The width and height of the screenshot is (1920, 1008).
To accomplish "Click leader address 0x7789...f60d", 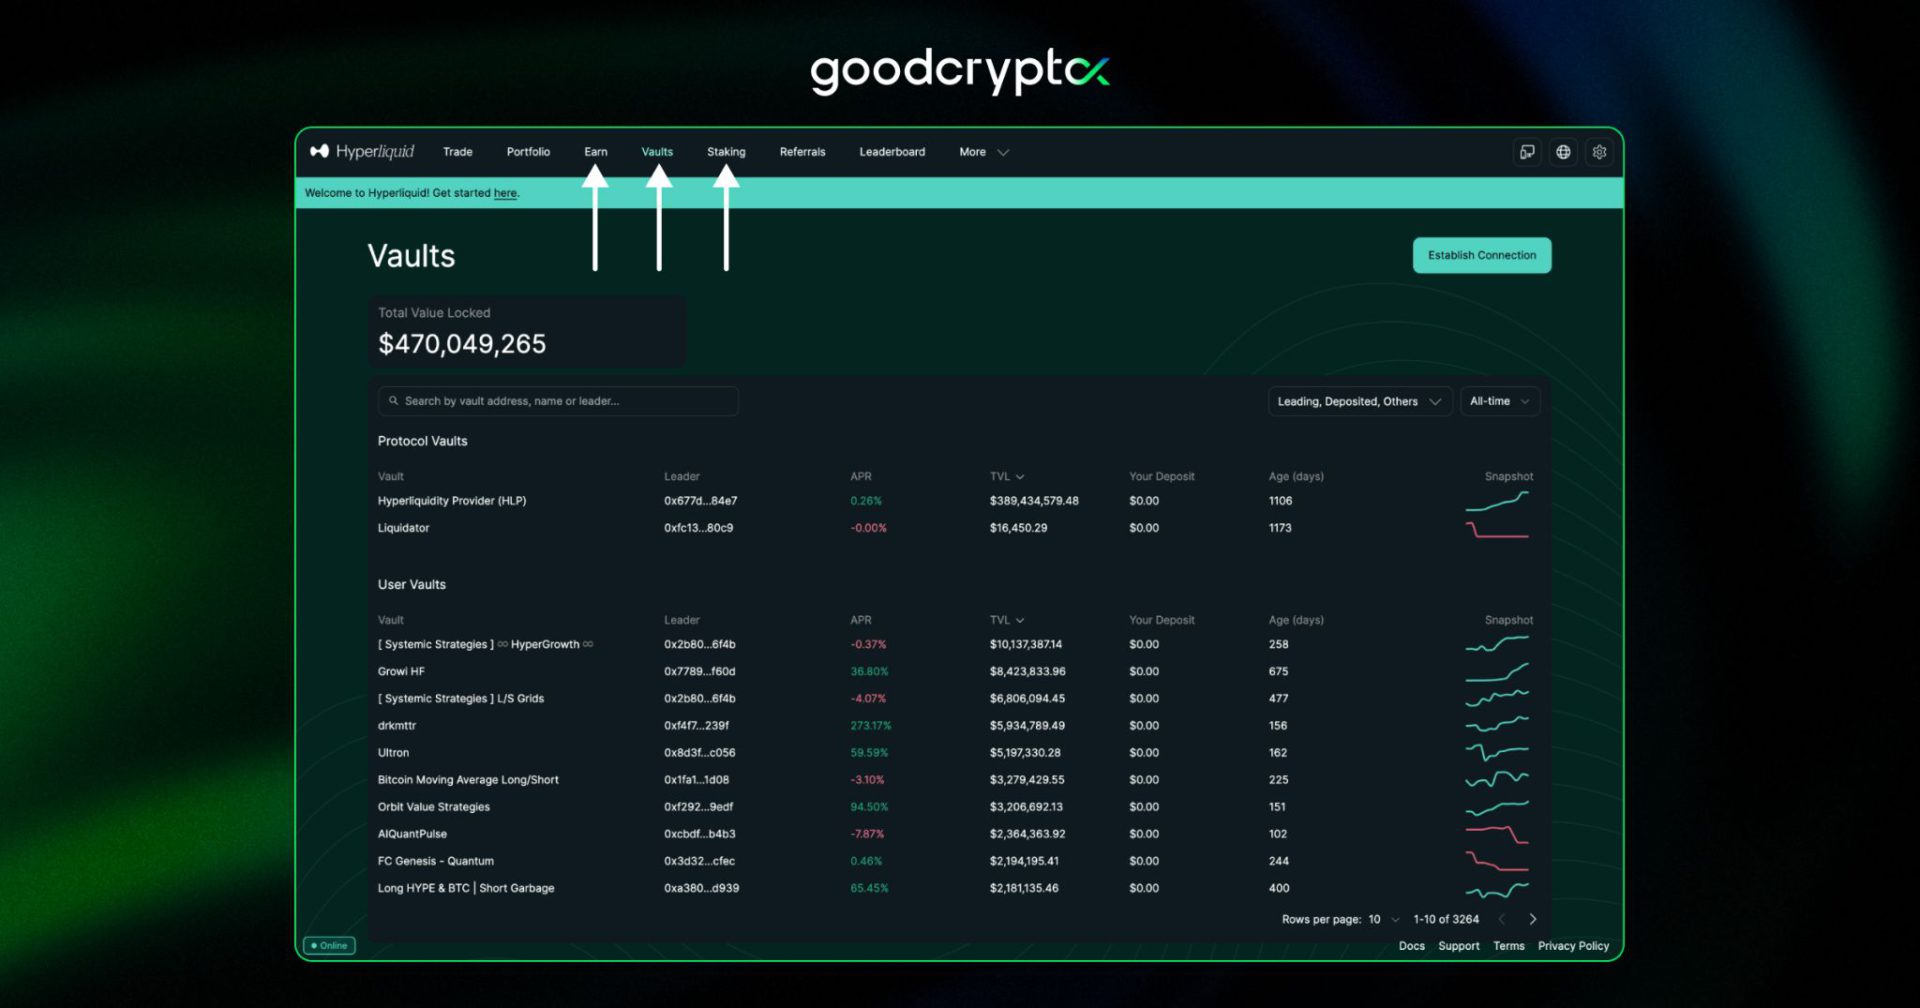I will pyautogui.click(x=700, y=672).
